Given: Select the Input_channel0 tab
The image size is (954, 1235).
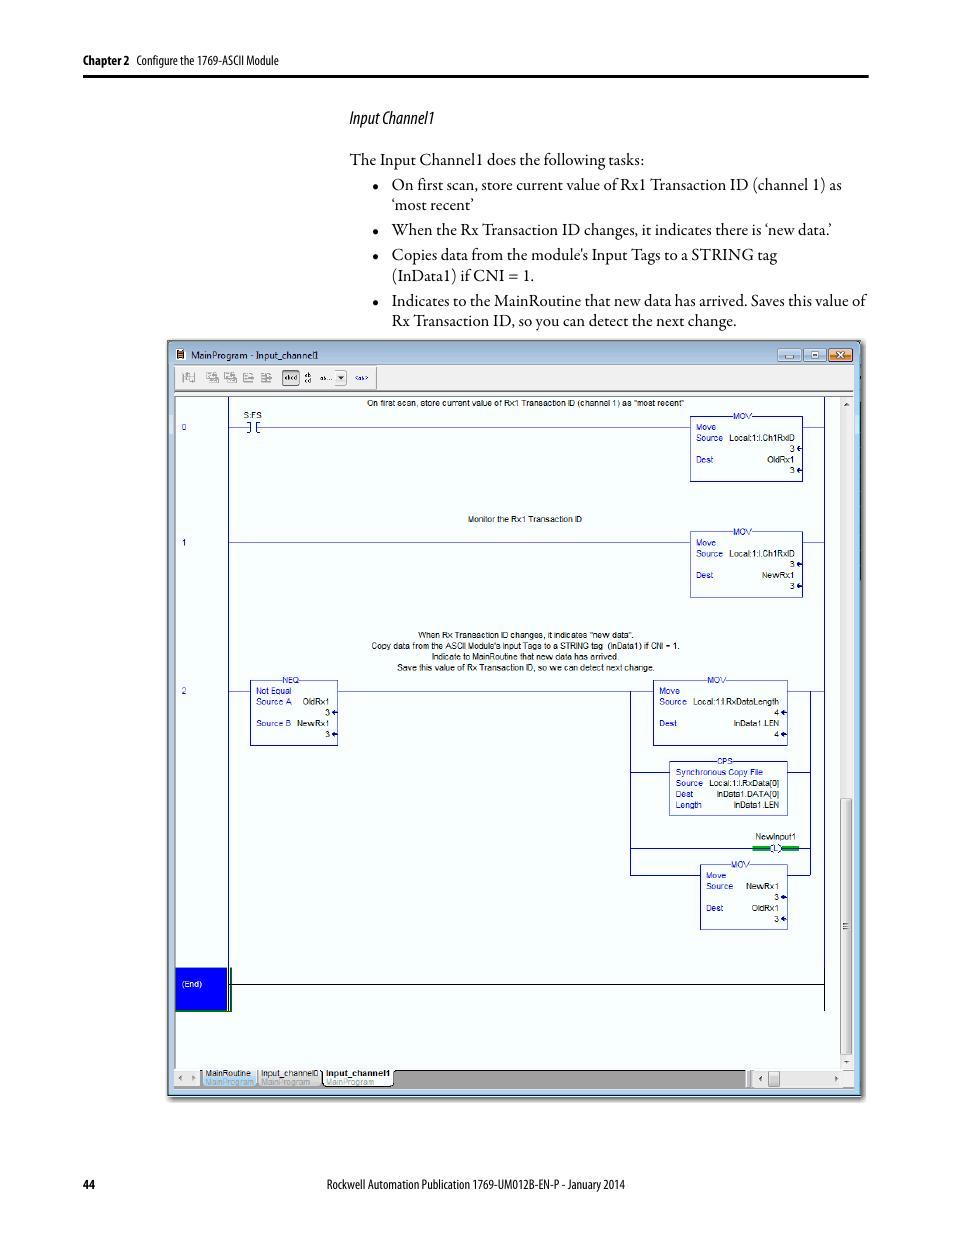Looking at the screenshot, I should coord(289,1077).
